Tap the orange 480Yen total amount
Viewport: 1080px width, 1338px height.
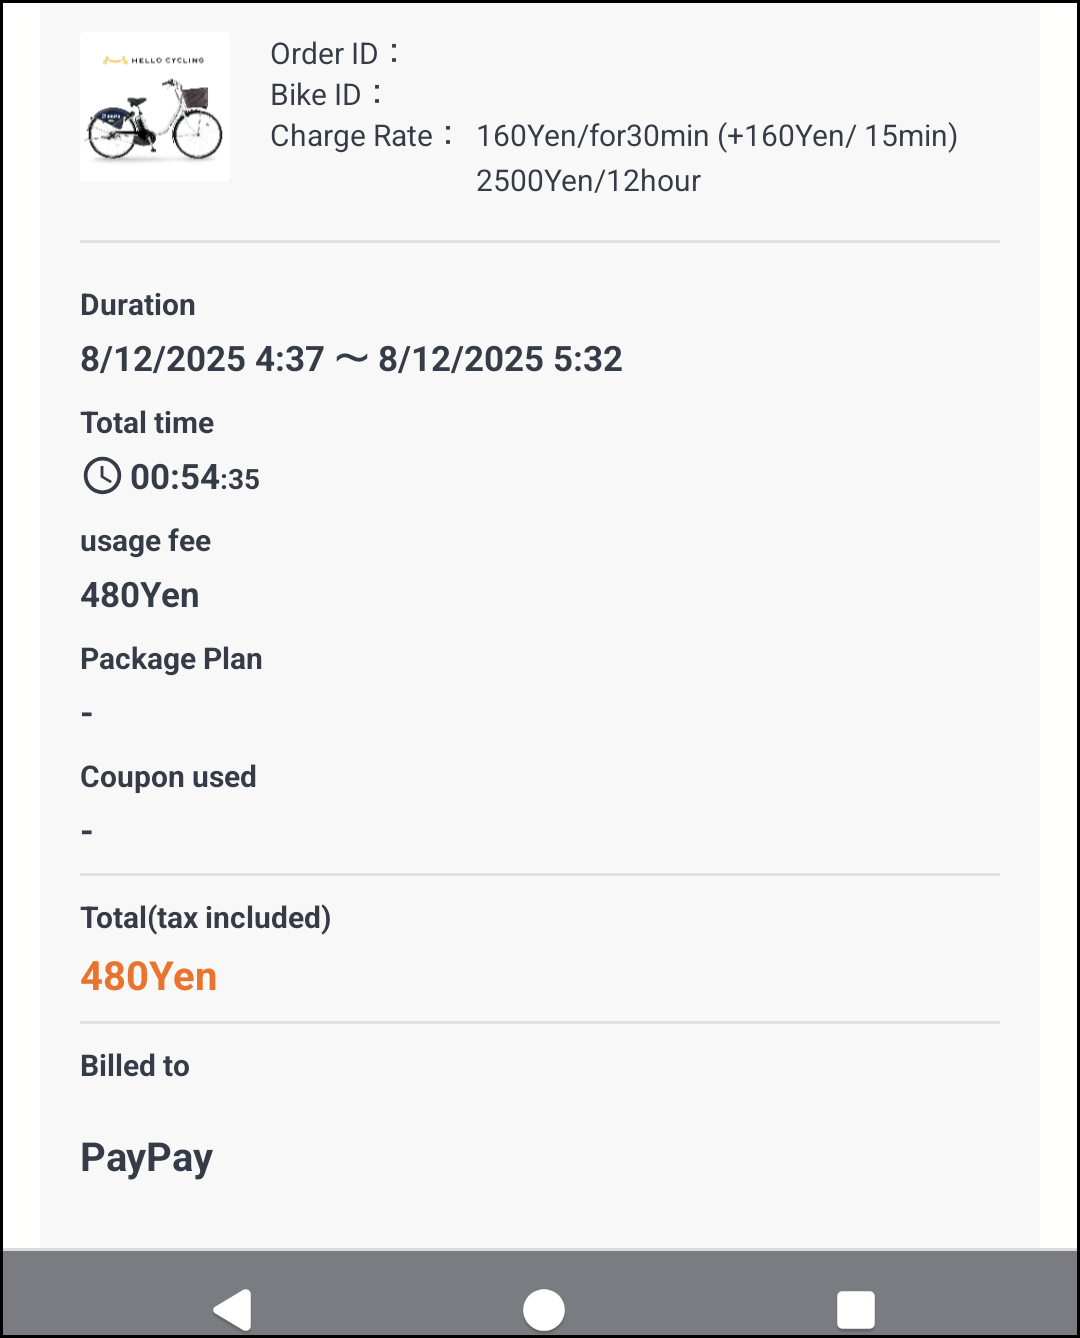(149, 976)
